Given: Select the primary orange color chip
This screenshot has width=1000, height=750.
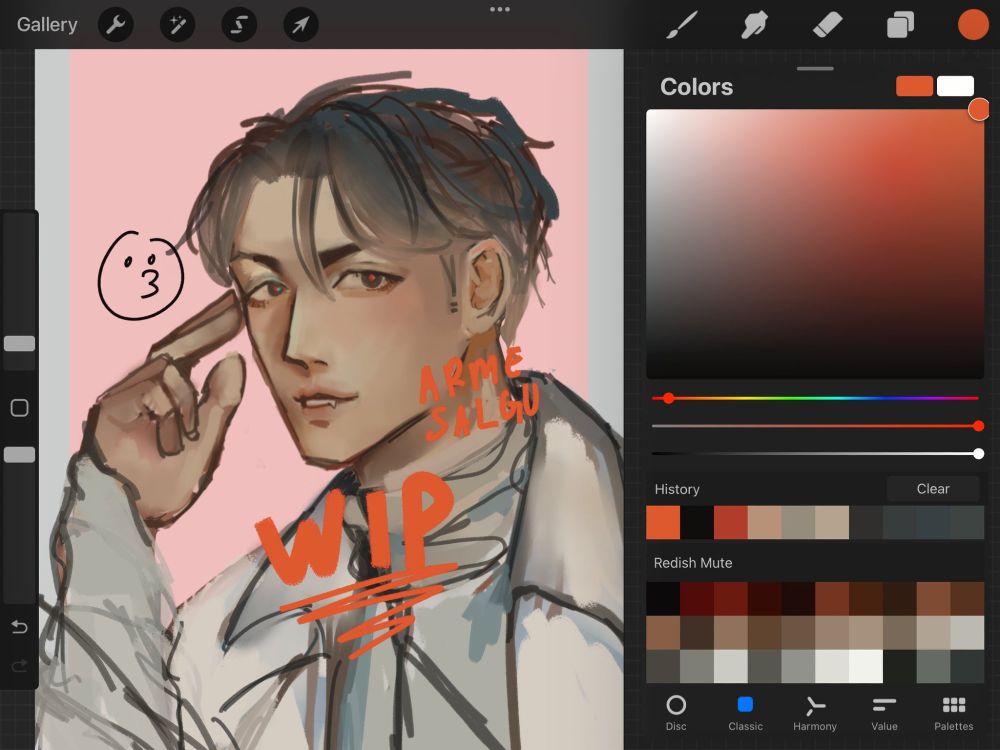Looking at the screenshot, I should (x=915, y=86).
